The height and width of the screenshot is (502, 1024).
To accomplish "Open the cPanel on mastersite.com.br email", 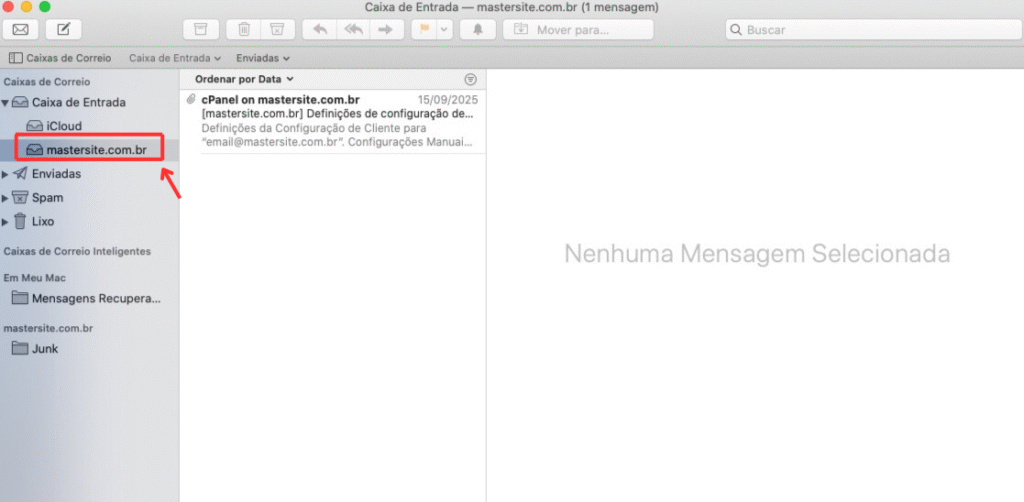I will [330, 121].
